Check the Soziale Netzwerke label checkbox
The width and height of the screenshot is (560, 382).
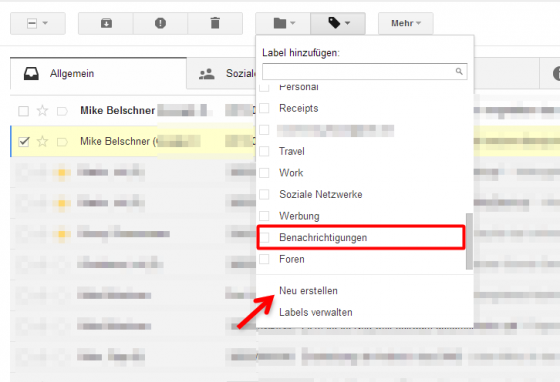tap(264, 194)
